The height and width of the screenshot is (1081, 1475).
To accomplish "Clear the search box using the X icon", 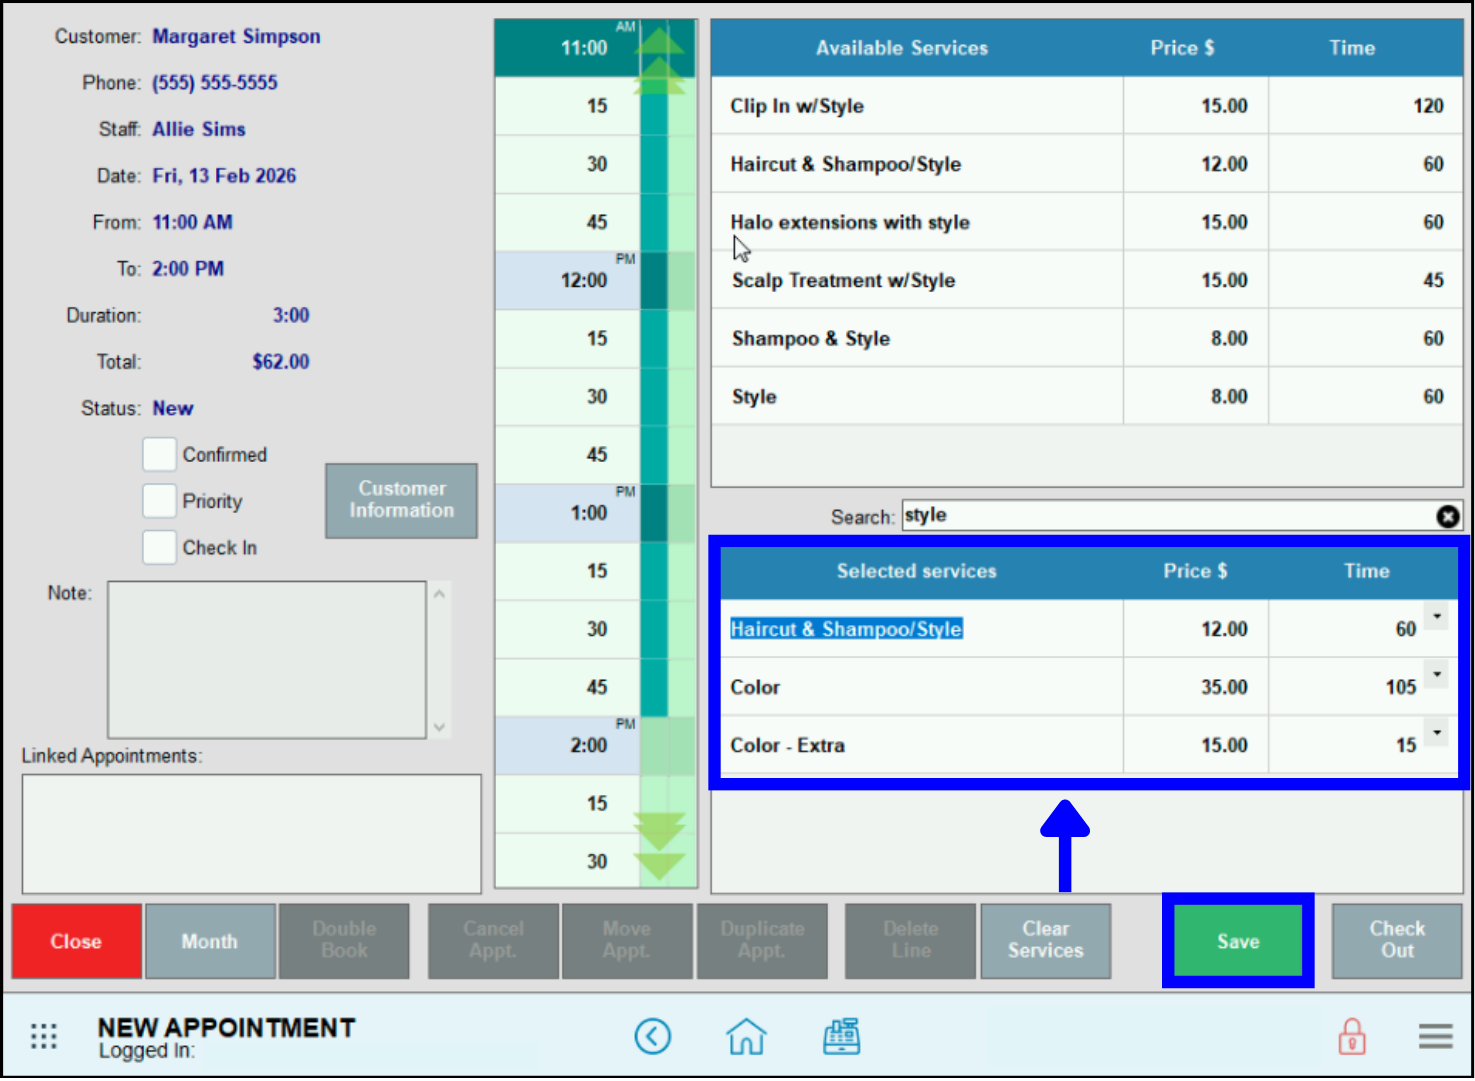I will 1448,516.
